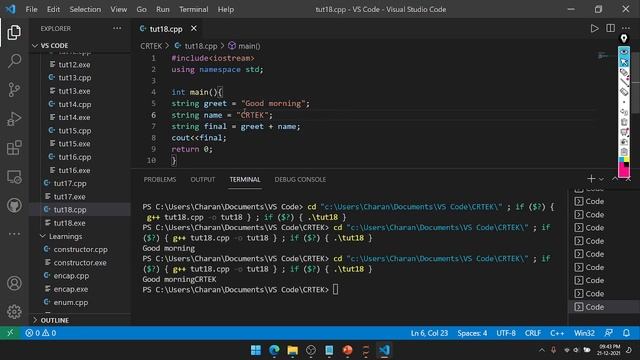640x360 pixels.
Task: Maximize the panel with up chevron
Action: point(615,179)
